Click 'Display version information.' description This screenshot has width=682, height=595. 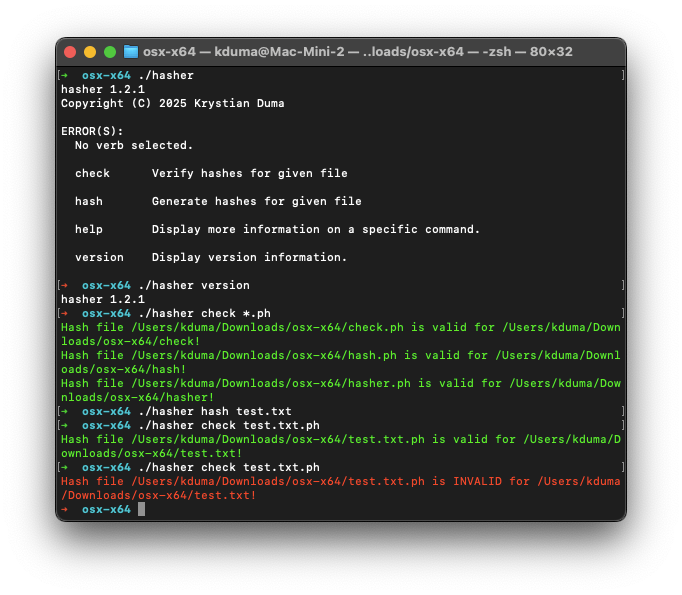point(249,257)
